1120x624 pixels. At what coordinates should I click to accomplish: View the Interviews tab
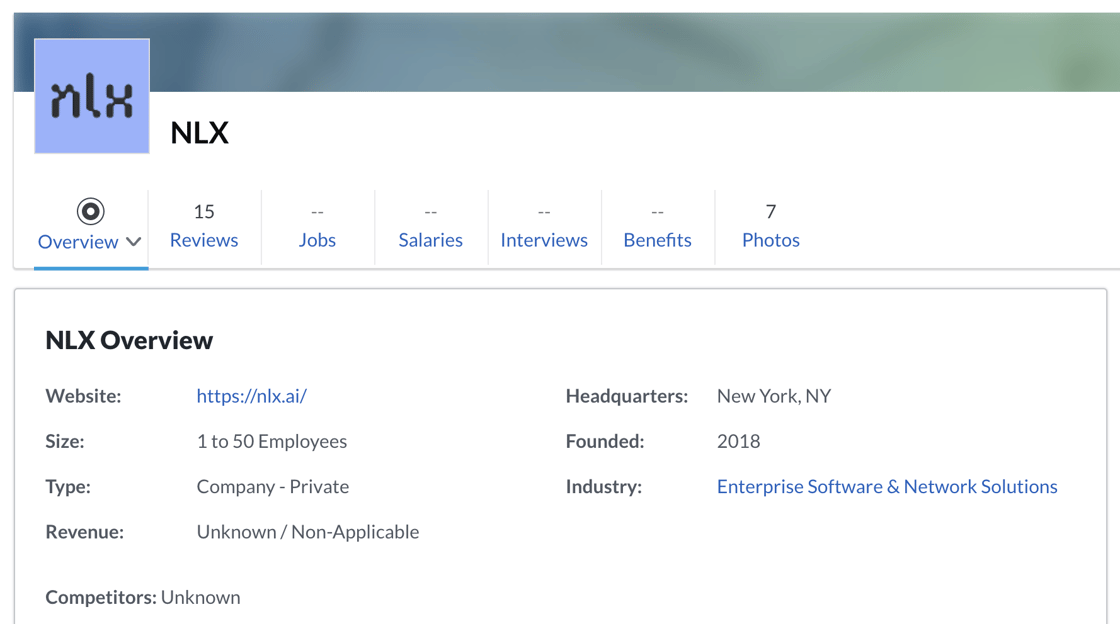544,240
